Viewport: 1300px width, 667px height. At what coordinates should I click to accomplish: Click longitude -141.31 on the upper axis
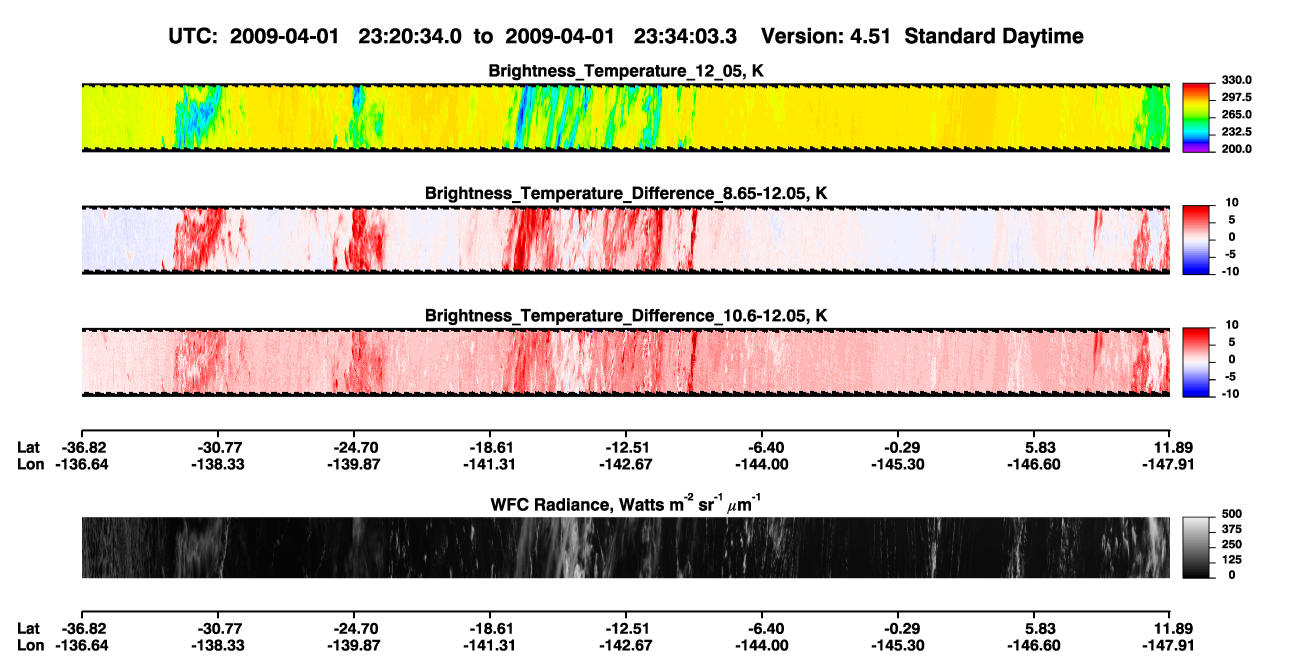point(489,464)
